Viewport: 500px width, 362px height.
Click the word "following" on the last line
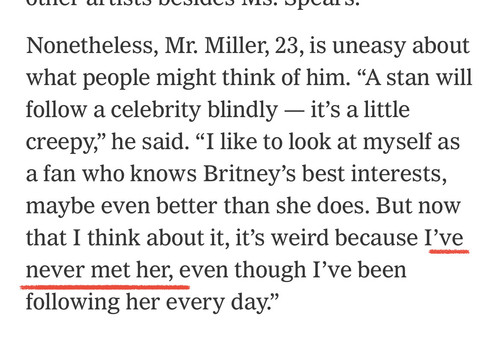(x=73, y=303)
